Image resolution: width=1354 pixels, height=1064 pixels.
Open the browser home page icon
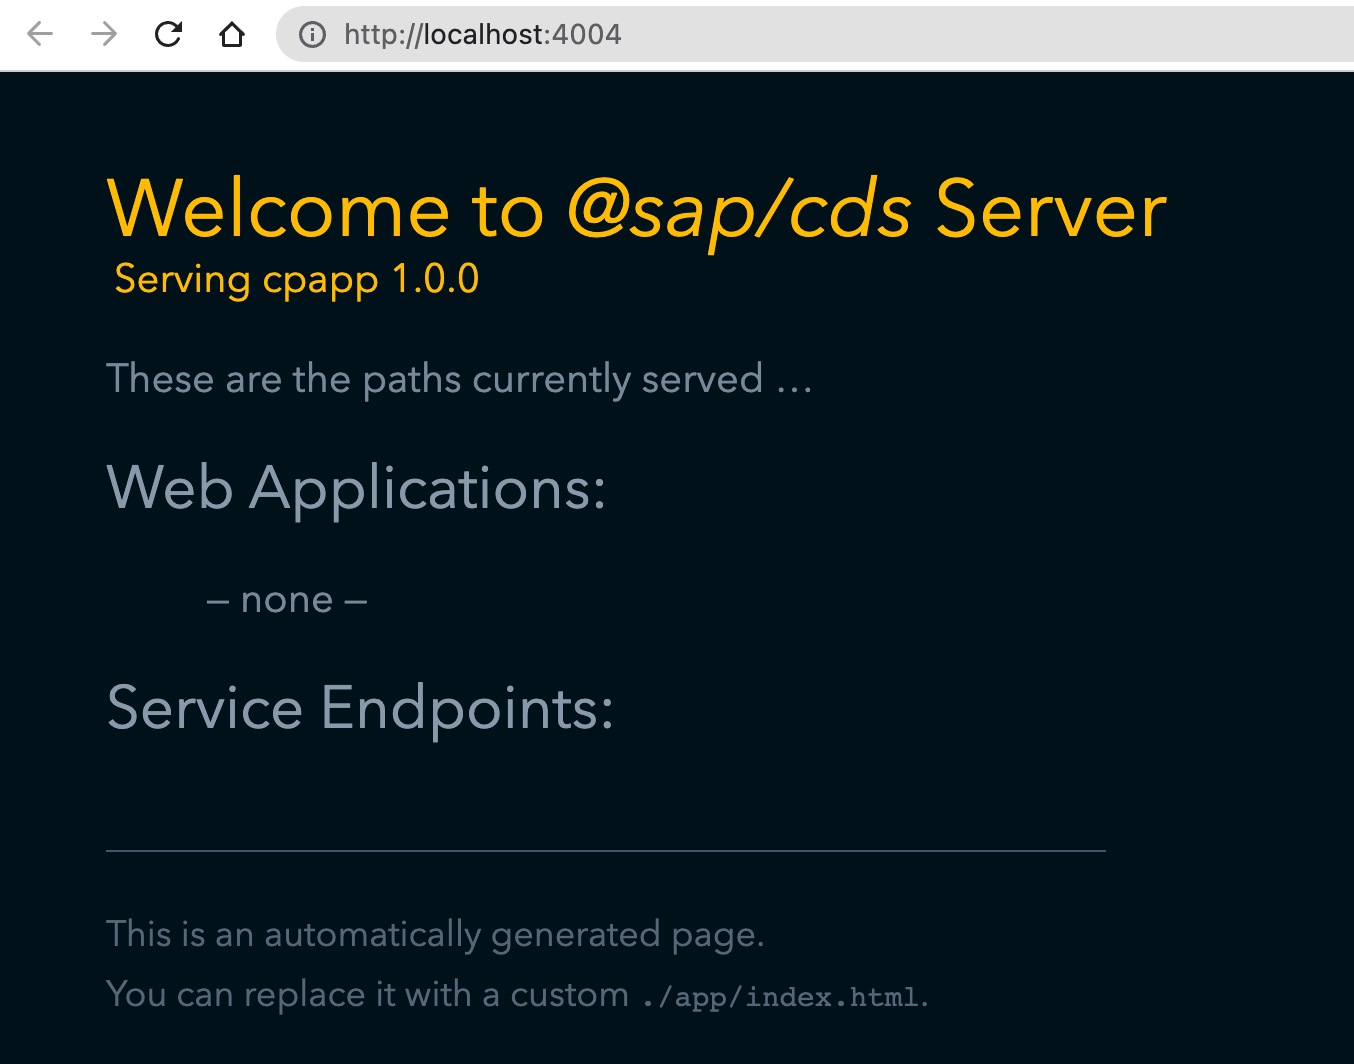click(232, 34)
